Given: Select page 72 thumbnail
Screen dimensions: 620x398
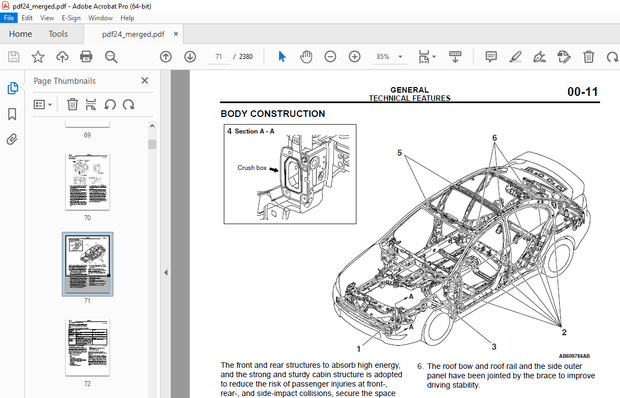Looking at the screenshot, I should 87,347.
